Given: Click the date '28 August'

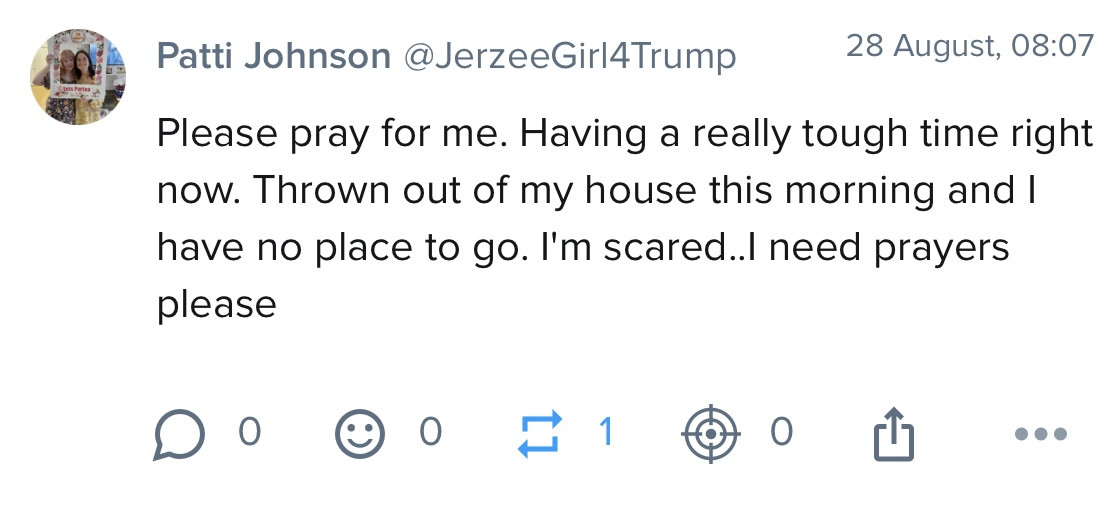Looking at the screenshot, I should (x=920, y=46).
